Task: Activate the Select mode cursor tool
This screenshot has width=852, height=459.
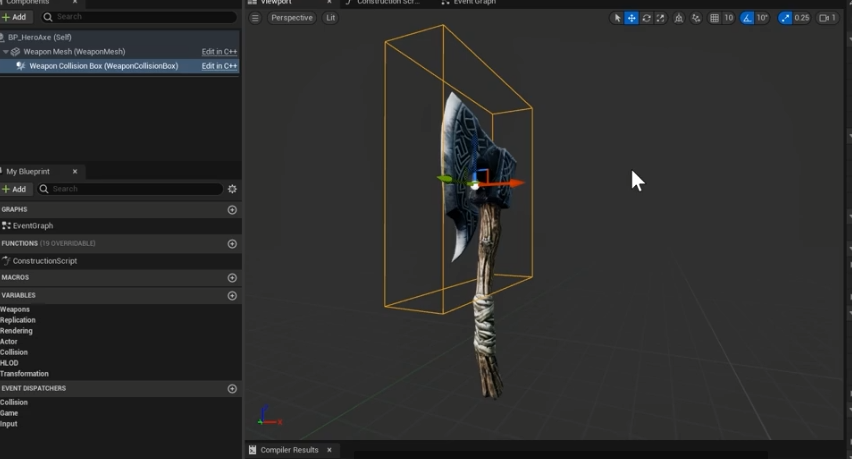Action: tap(617, 18)
